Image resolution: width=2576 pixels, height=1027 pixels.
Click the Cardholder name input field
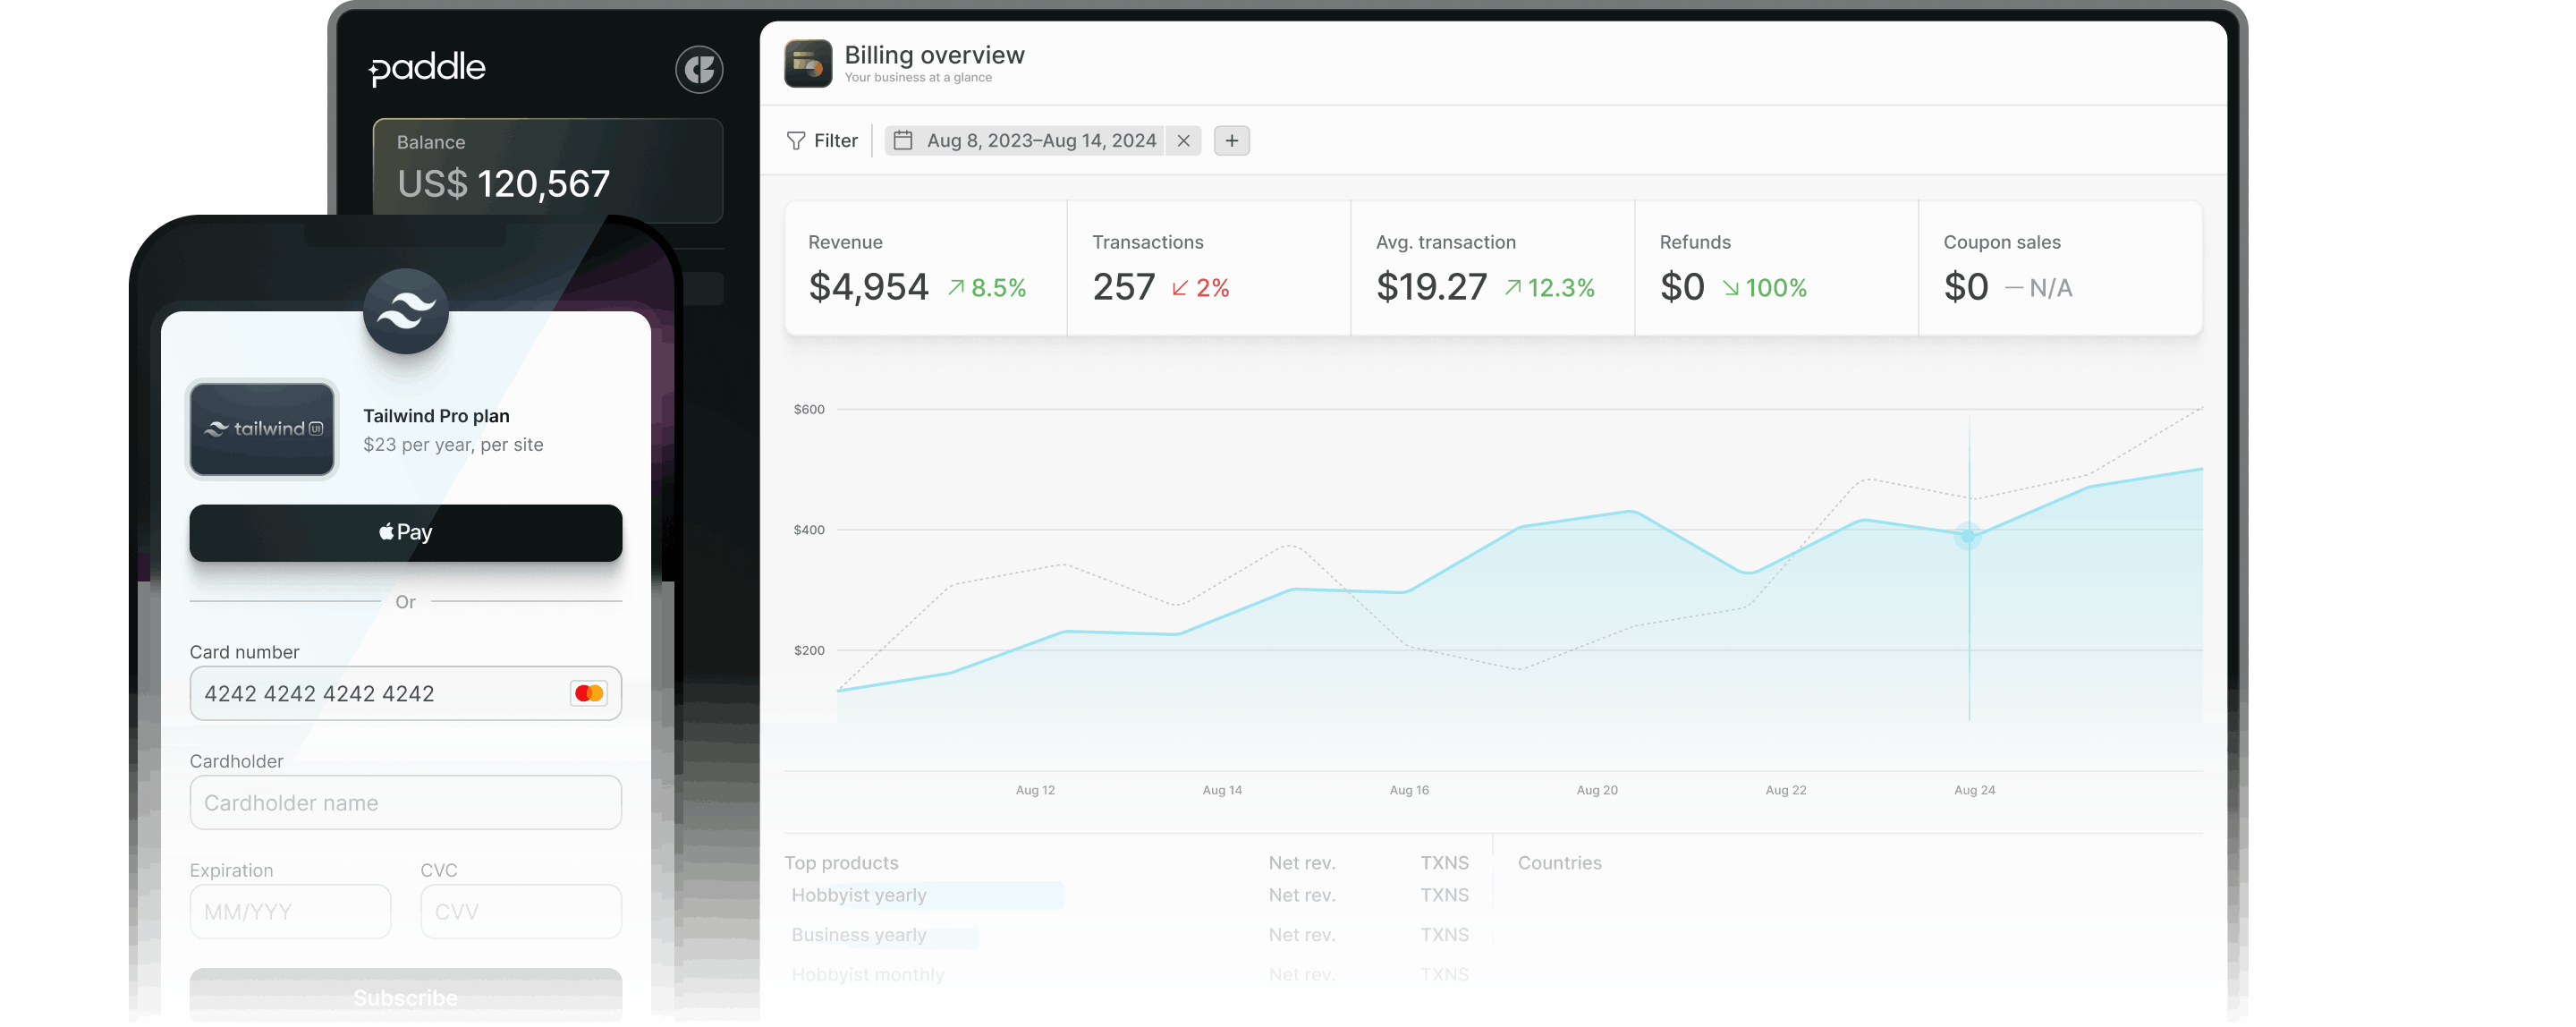click(405, 802)
